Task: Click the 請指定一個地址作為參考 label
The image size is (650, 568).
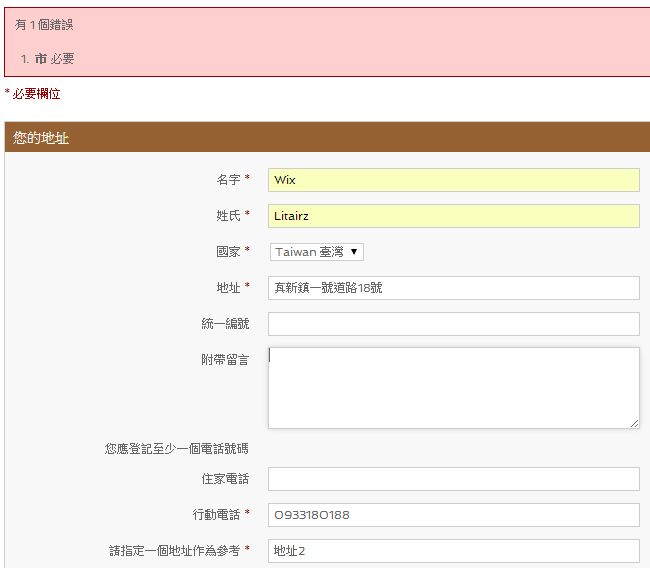Action: tap(175, 551)
